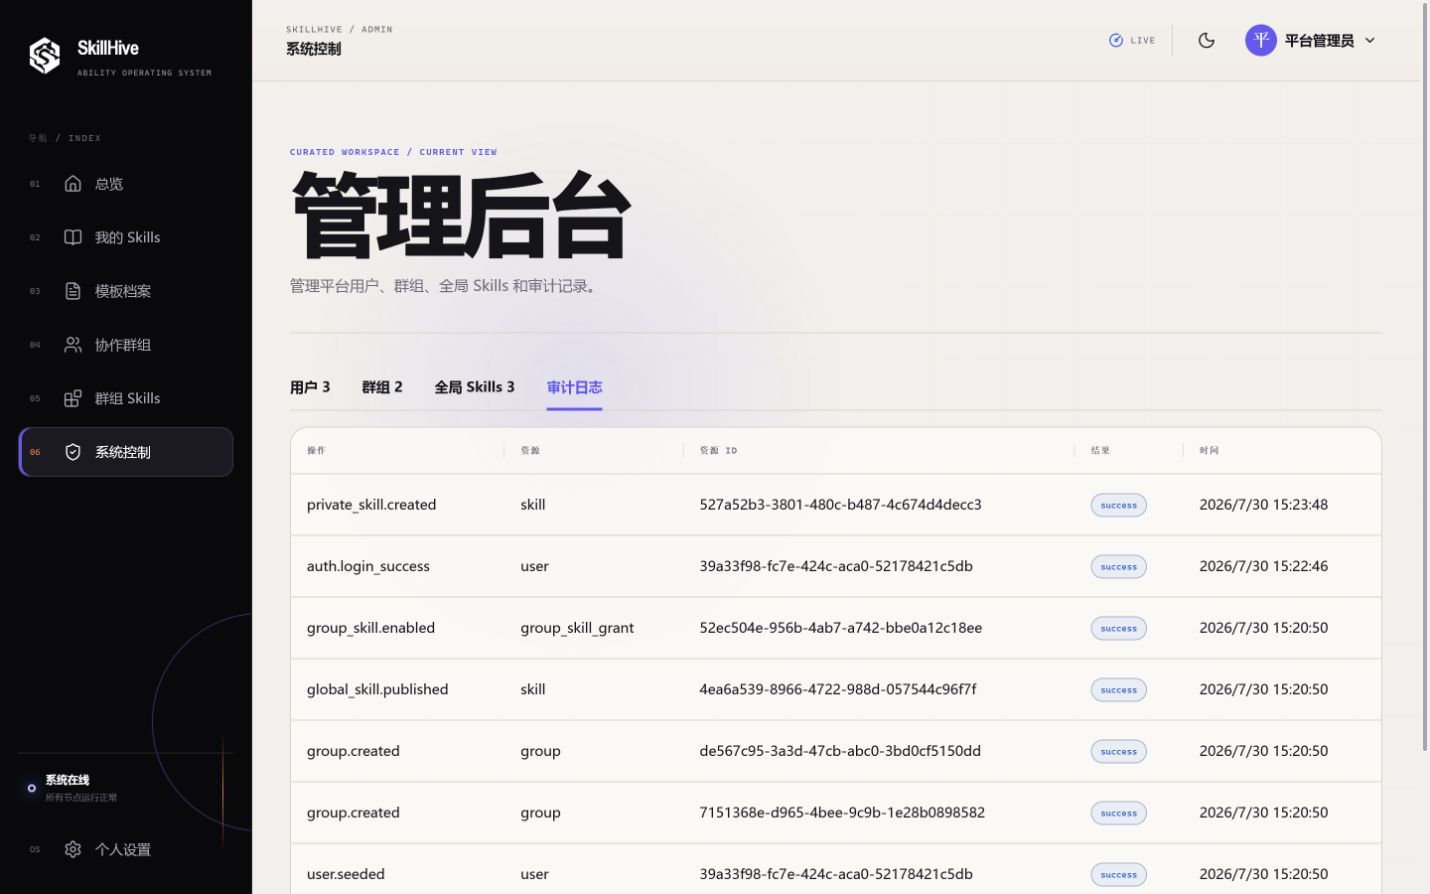Click timestamp 2026/7/30 15:22:46
The width and height of the screenshot is (1430, 894).
pyautogui.click(x=1263, y=566)
